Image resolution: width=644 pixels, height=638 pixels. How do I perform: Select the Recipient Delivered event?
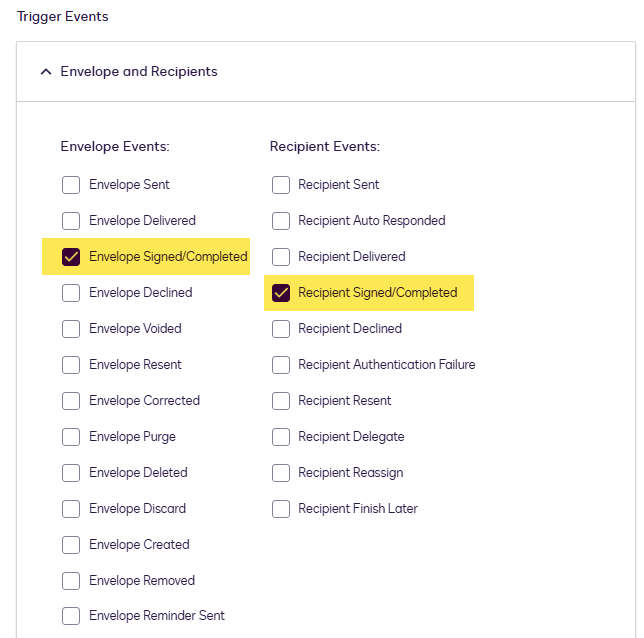click(281, 257)
